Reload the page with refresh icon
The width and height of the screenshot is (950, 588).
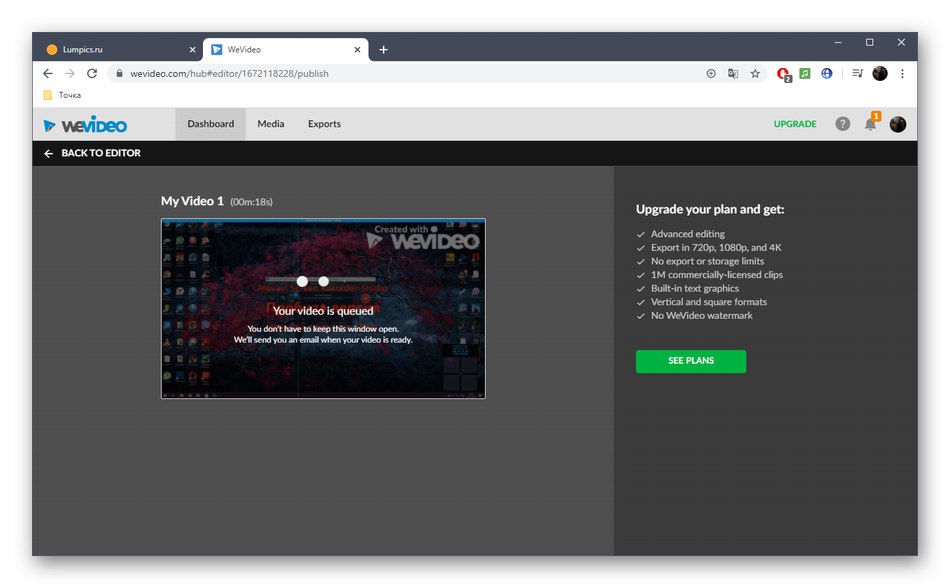[x=92, y=73]
